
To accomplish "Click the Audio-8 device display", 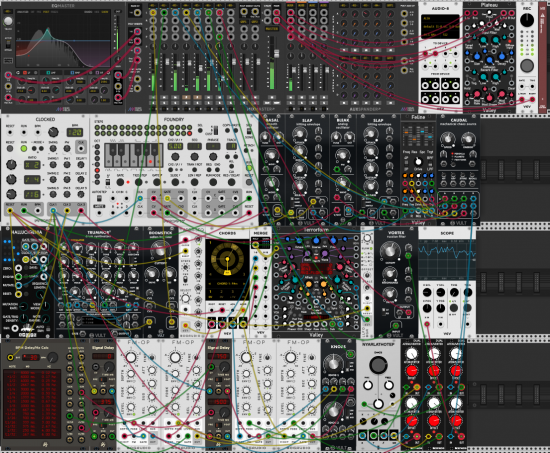I will click(x=440, y=27).
